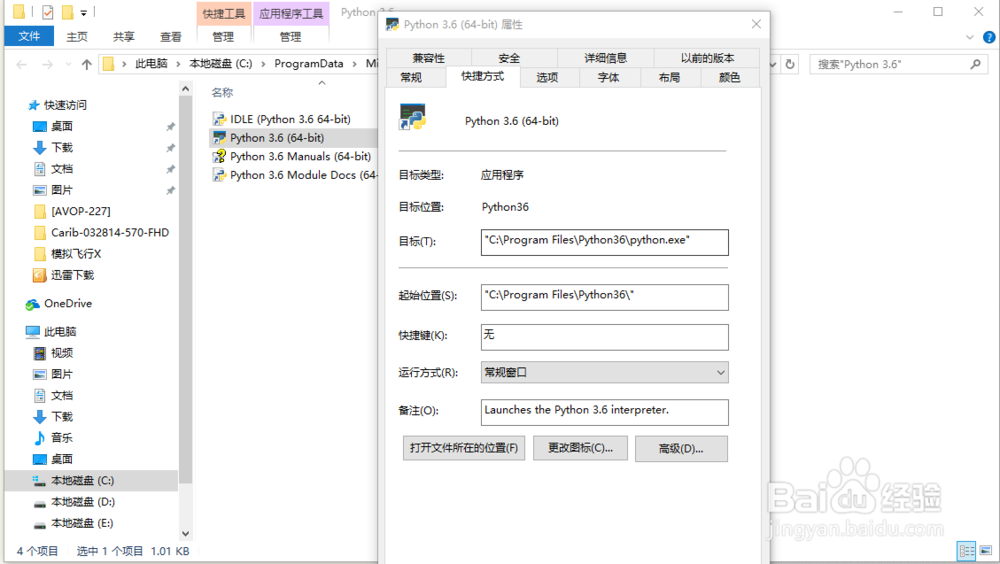Expand address bar history dropdown
Image resolution: width=1000 pixels, height=564 pixels.
774,64
